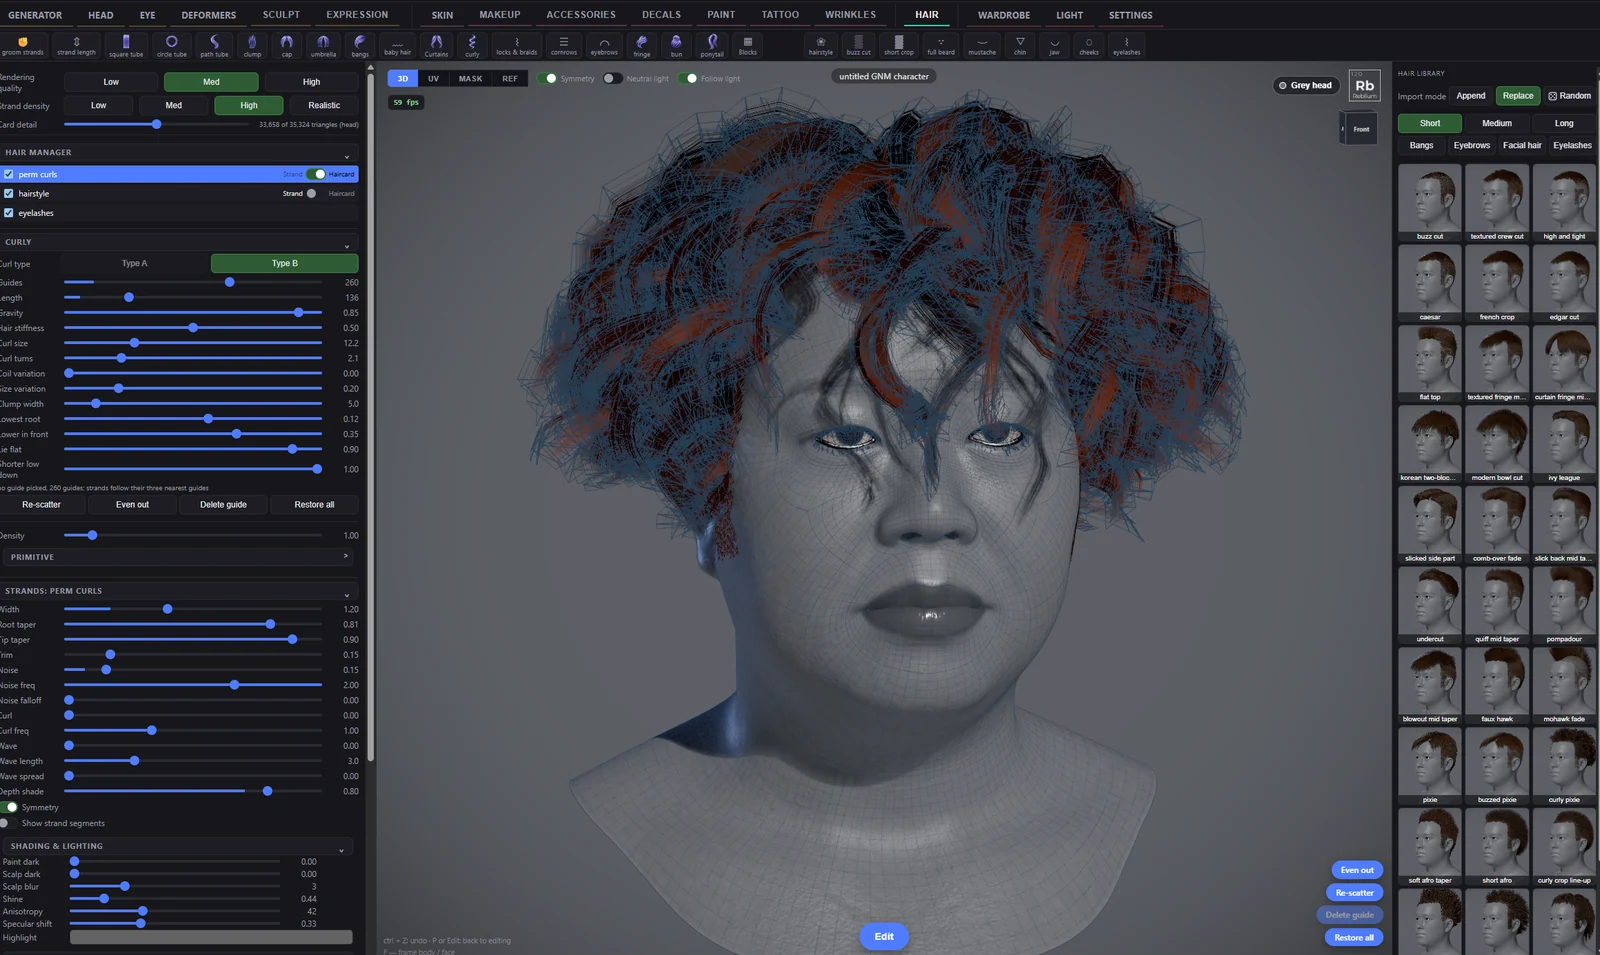
Task: Pick the locks & braids tool
Action: 516,45
